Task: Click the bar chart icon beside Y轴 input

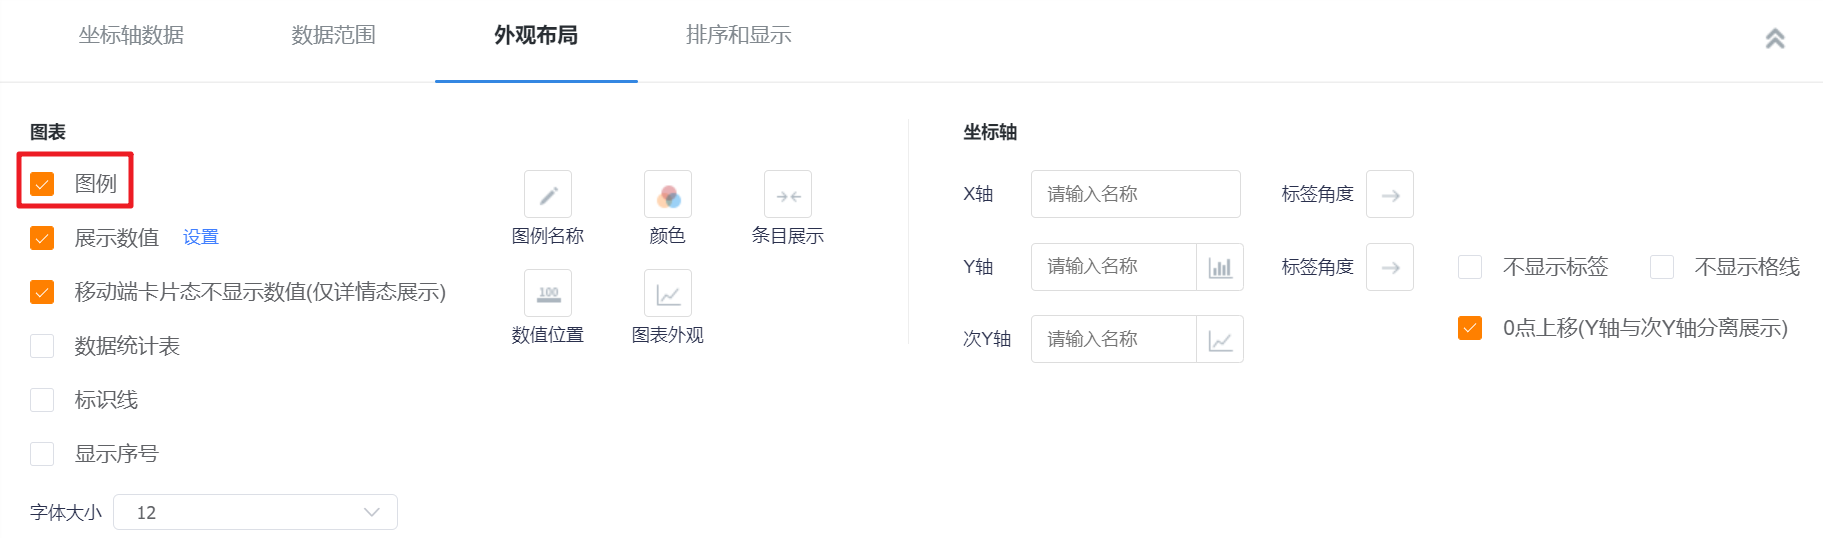Action: [1220, 267]
